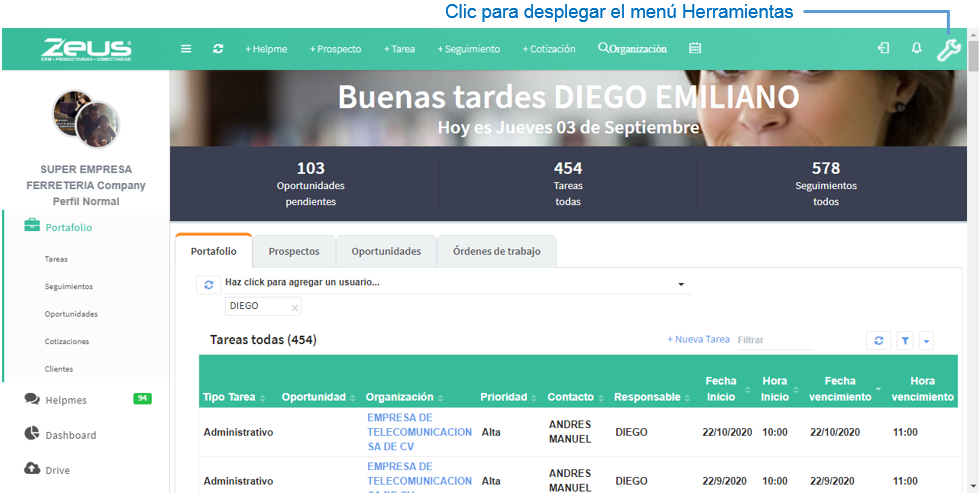Click the + Nueva Tarea link

[x=698, y=340]
